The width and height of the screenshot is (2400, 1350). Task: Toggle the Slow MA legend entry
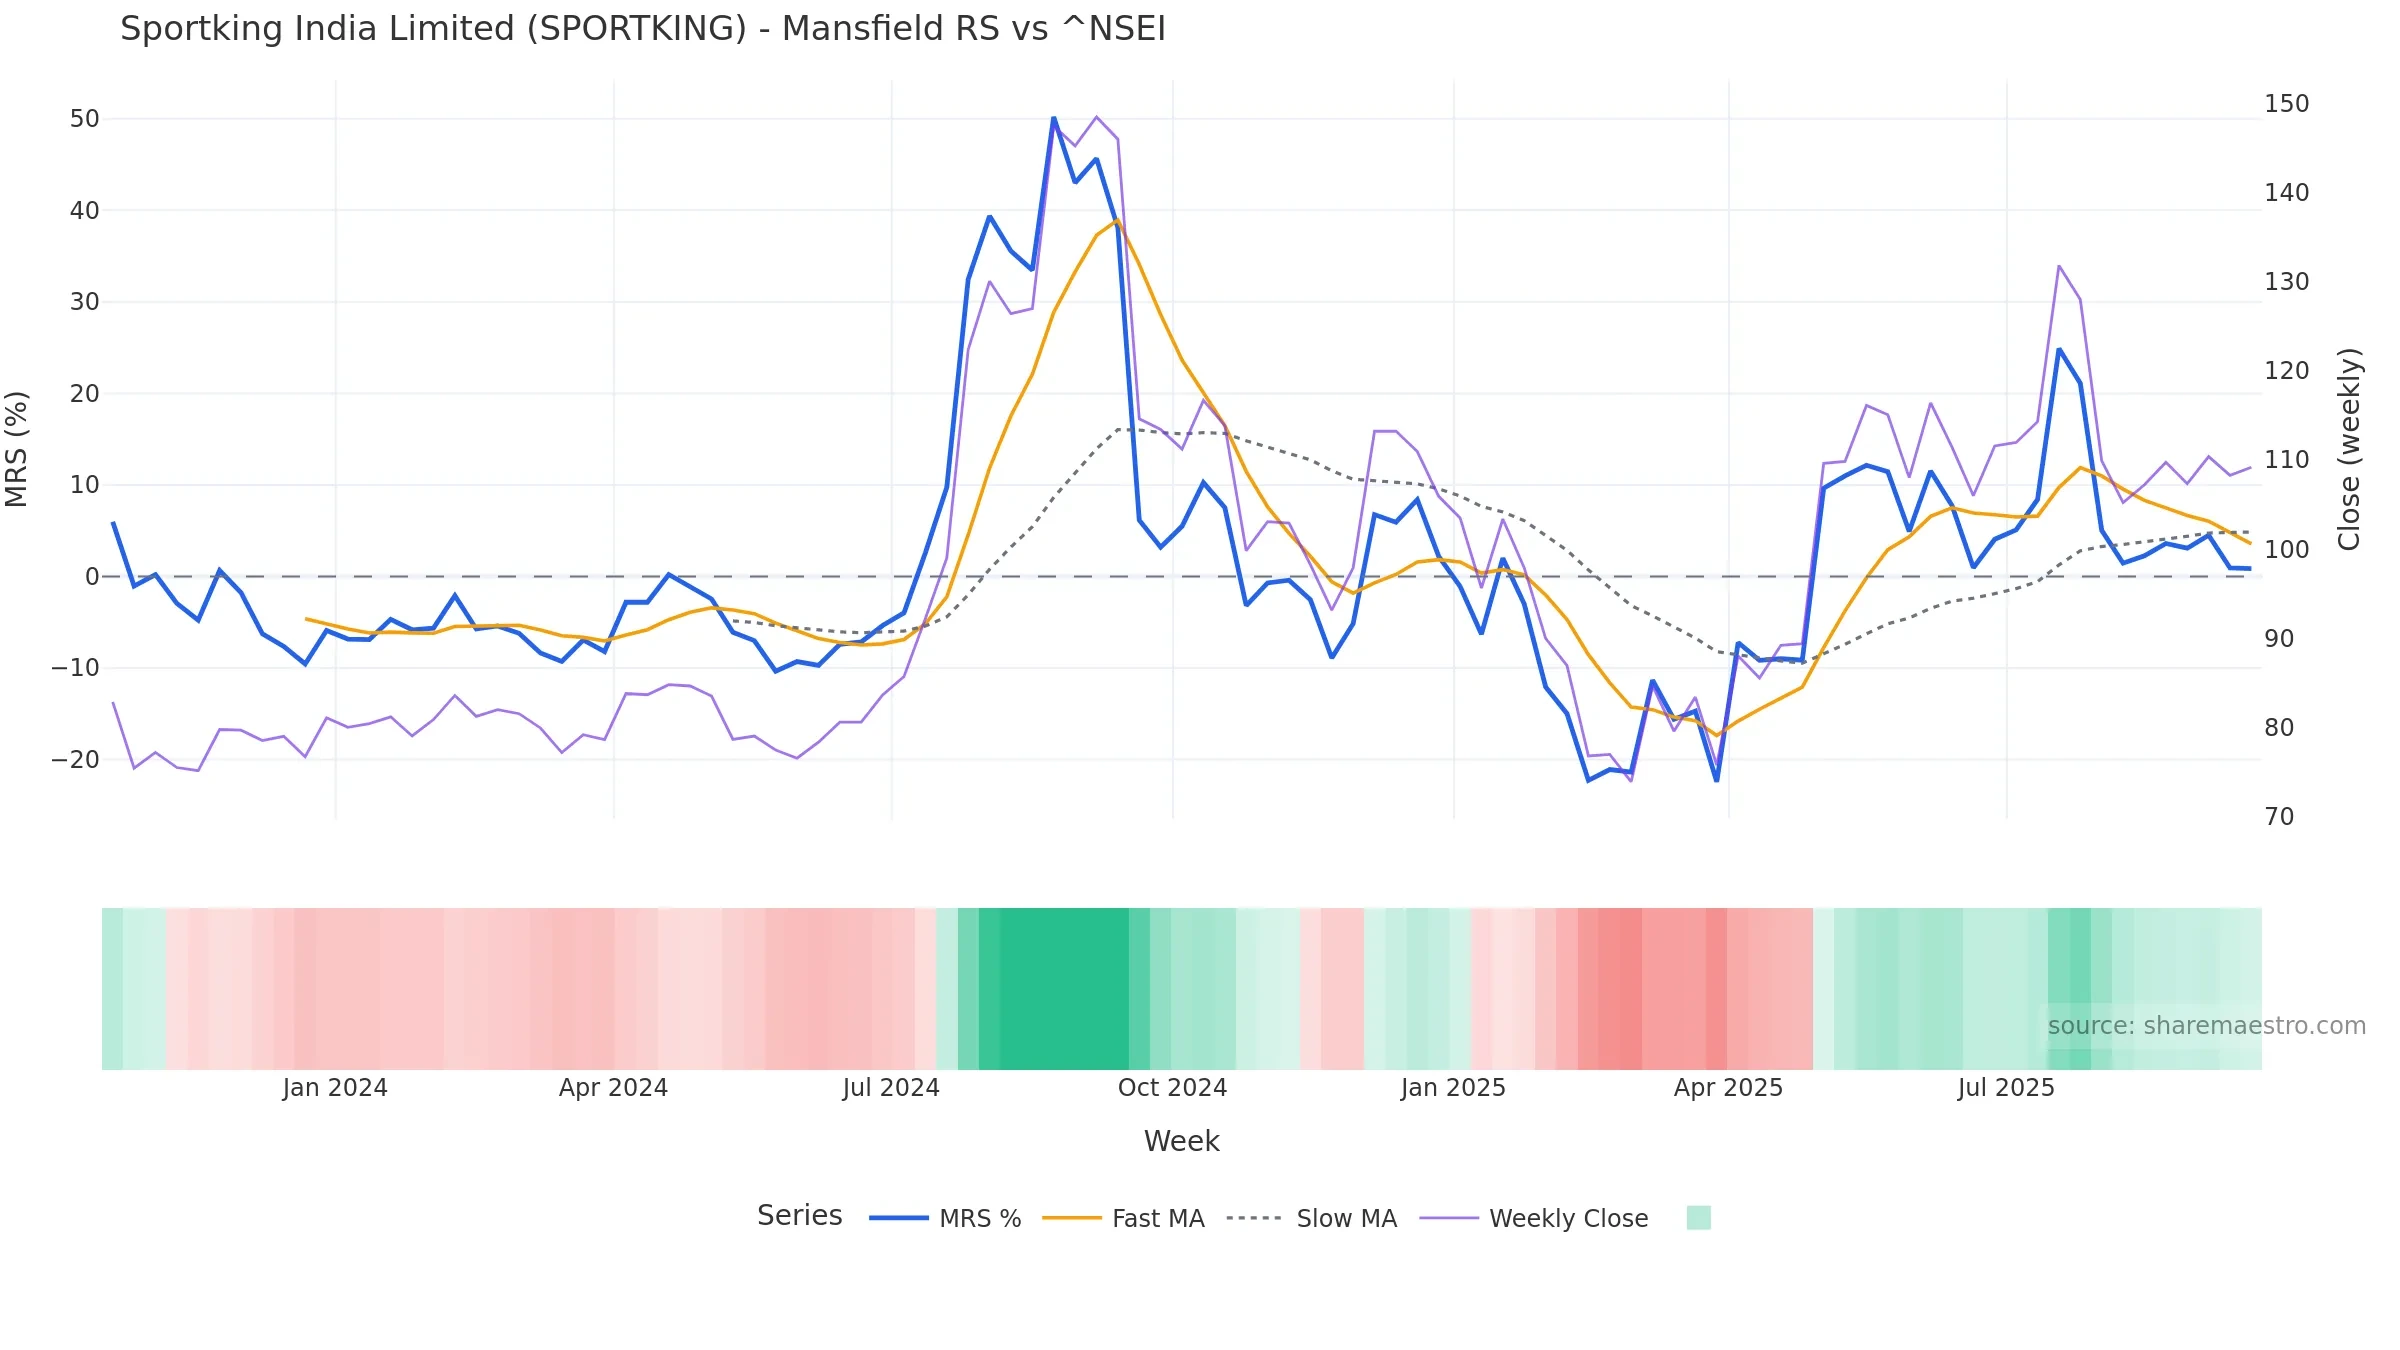[x=1311, y=1218]
